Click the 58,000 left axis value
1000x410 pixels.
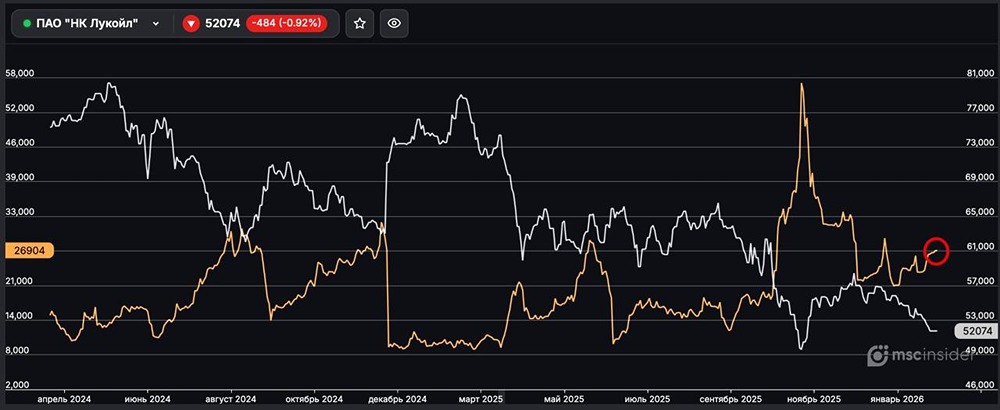click(x=18, y=74)
